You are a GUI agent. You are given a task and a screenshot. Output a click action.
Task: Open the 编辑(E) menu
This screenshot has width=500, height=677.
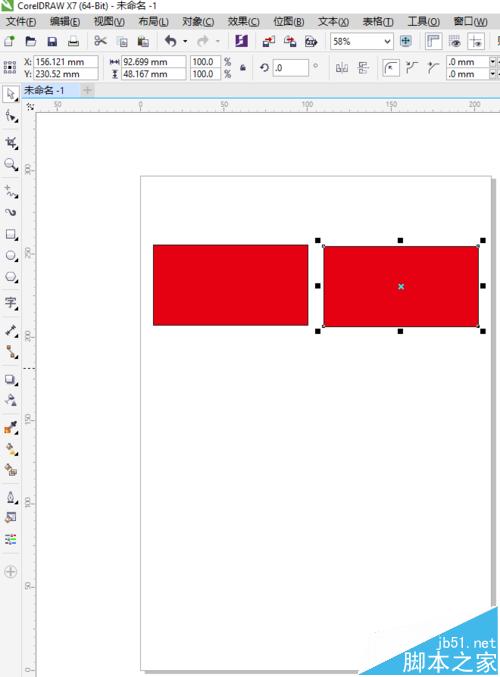coord(65,22)
